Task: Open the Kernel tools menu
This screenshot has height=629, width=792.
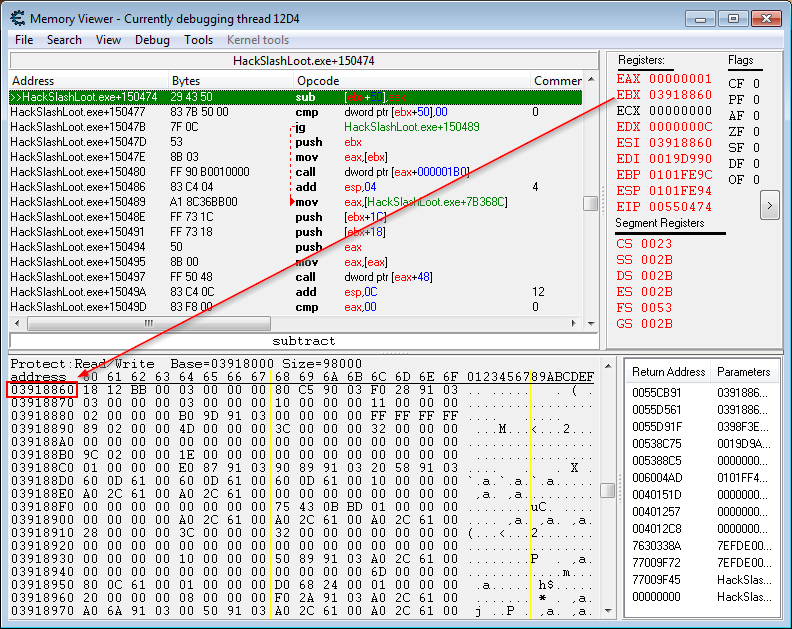Action: tap(258, 40)
